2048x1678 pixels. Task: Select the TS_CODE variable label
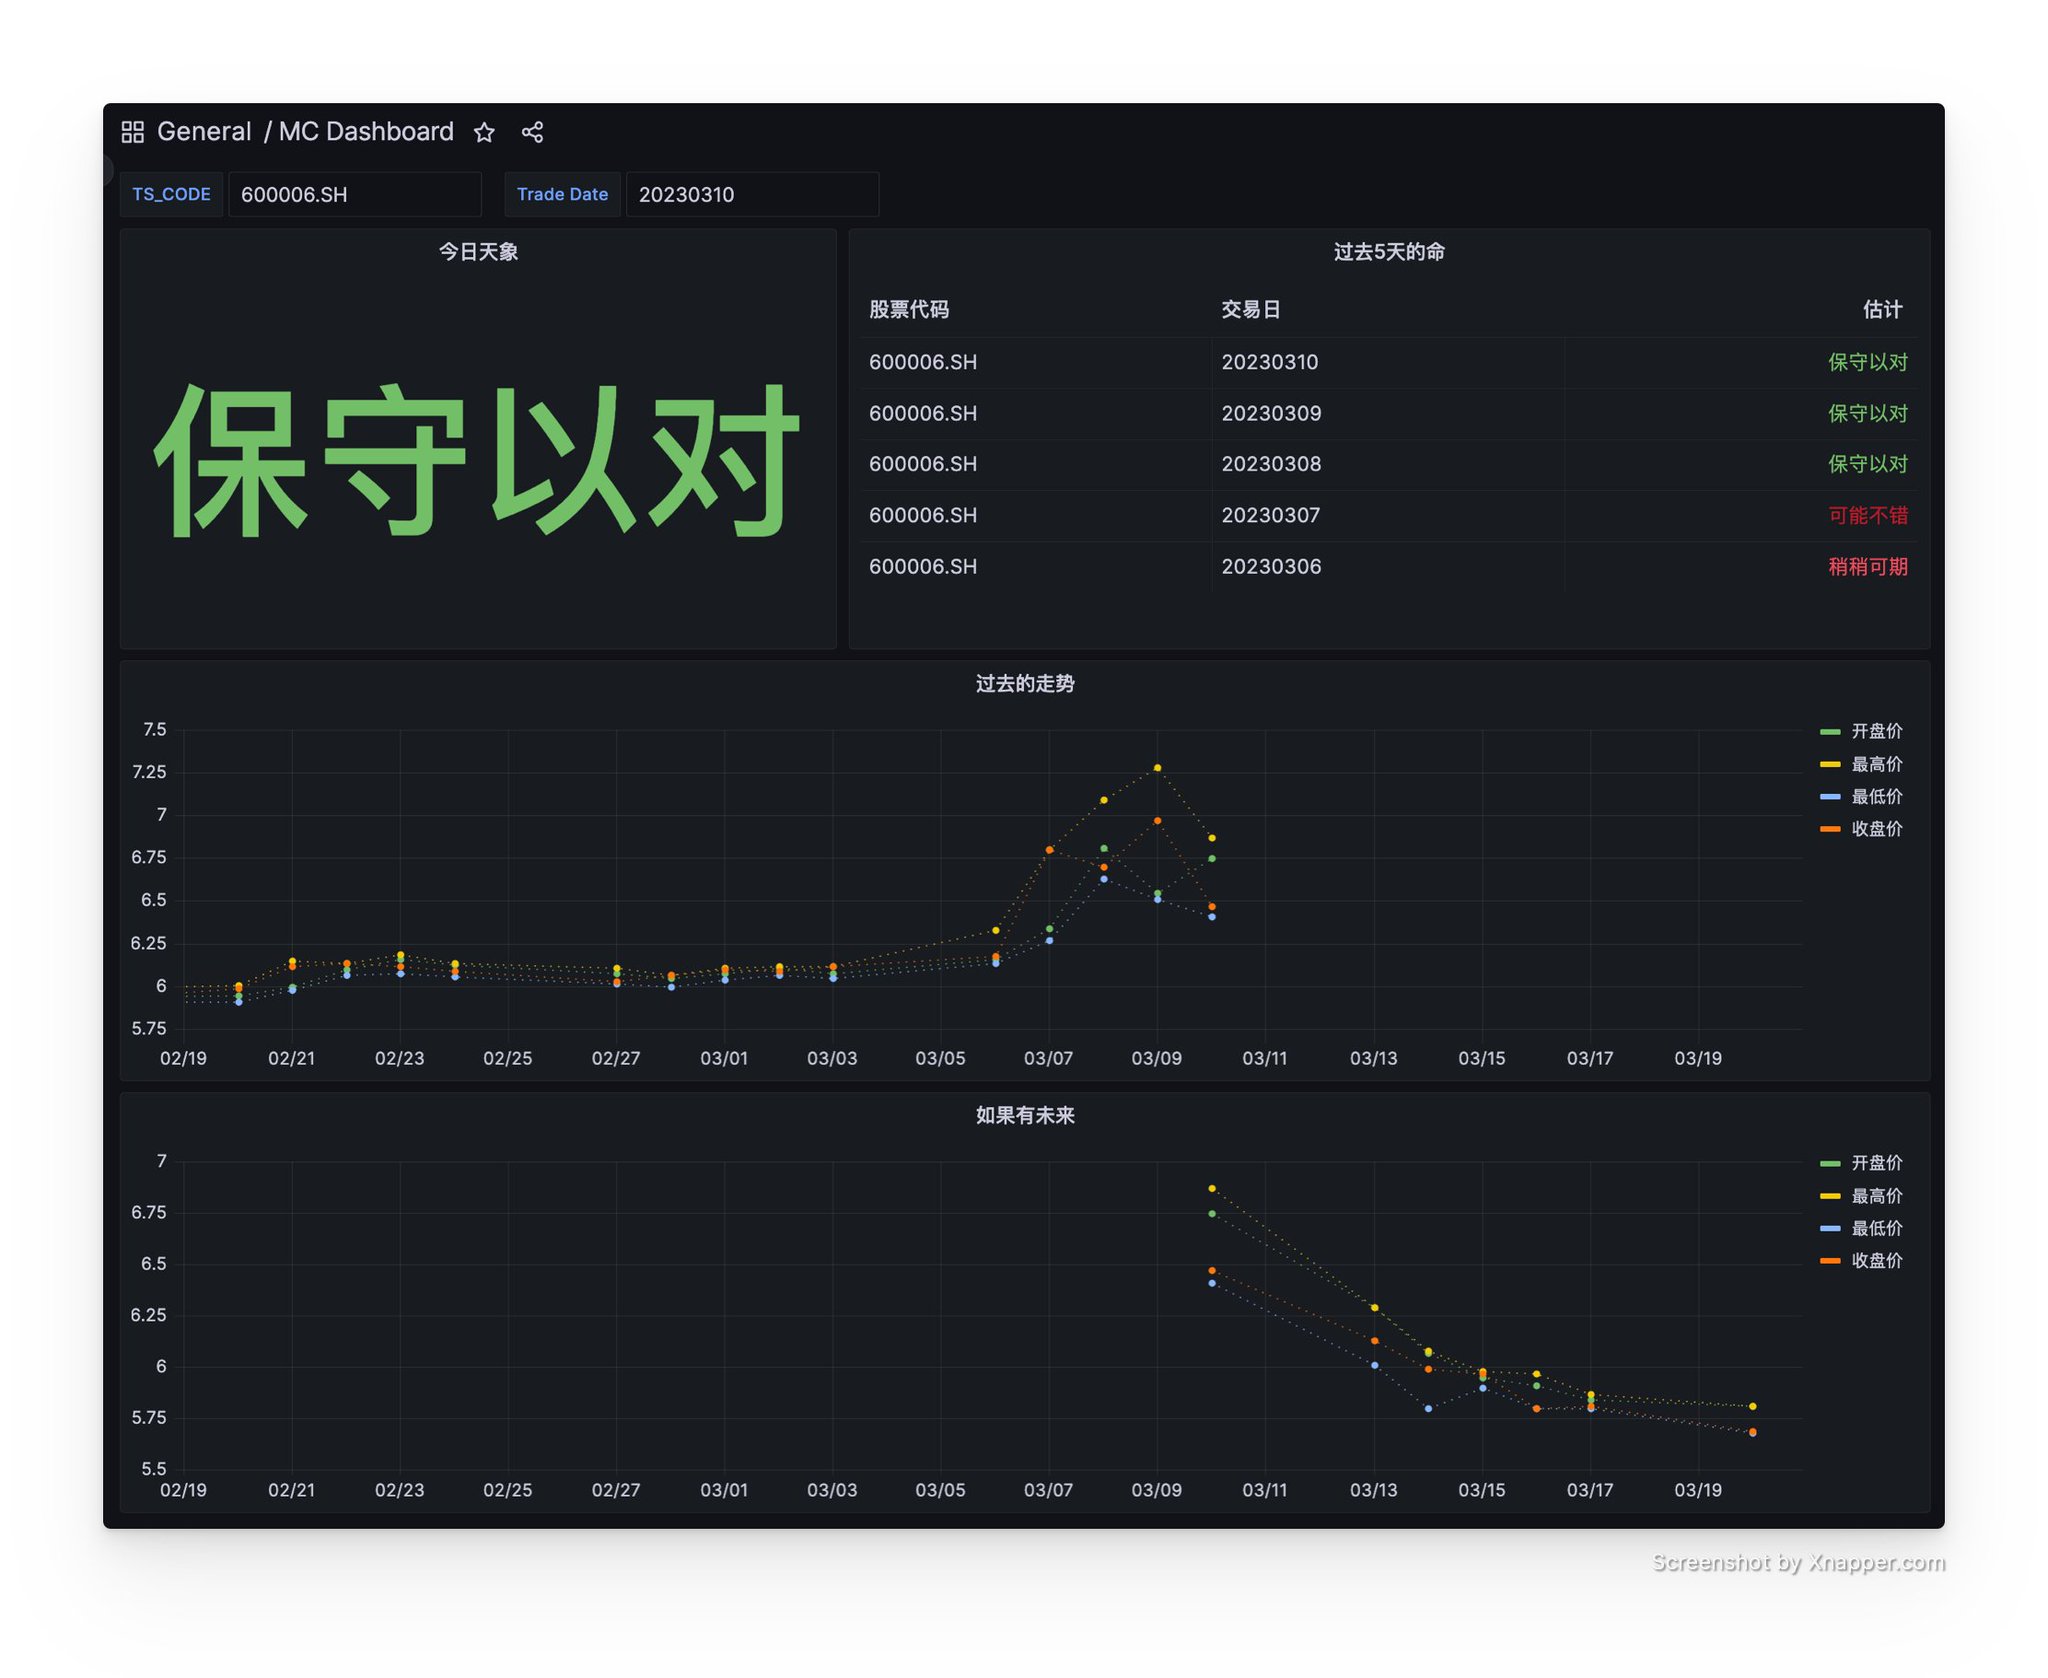coord(171,194)
